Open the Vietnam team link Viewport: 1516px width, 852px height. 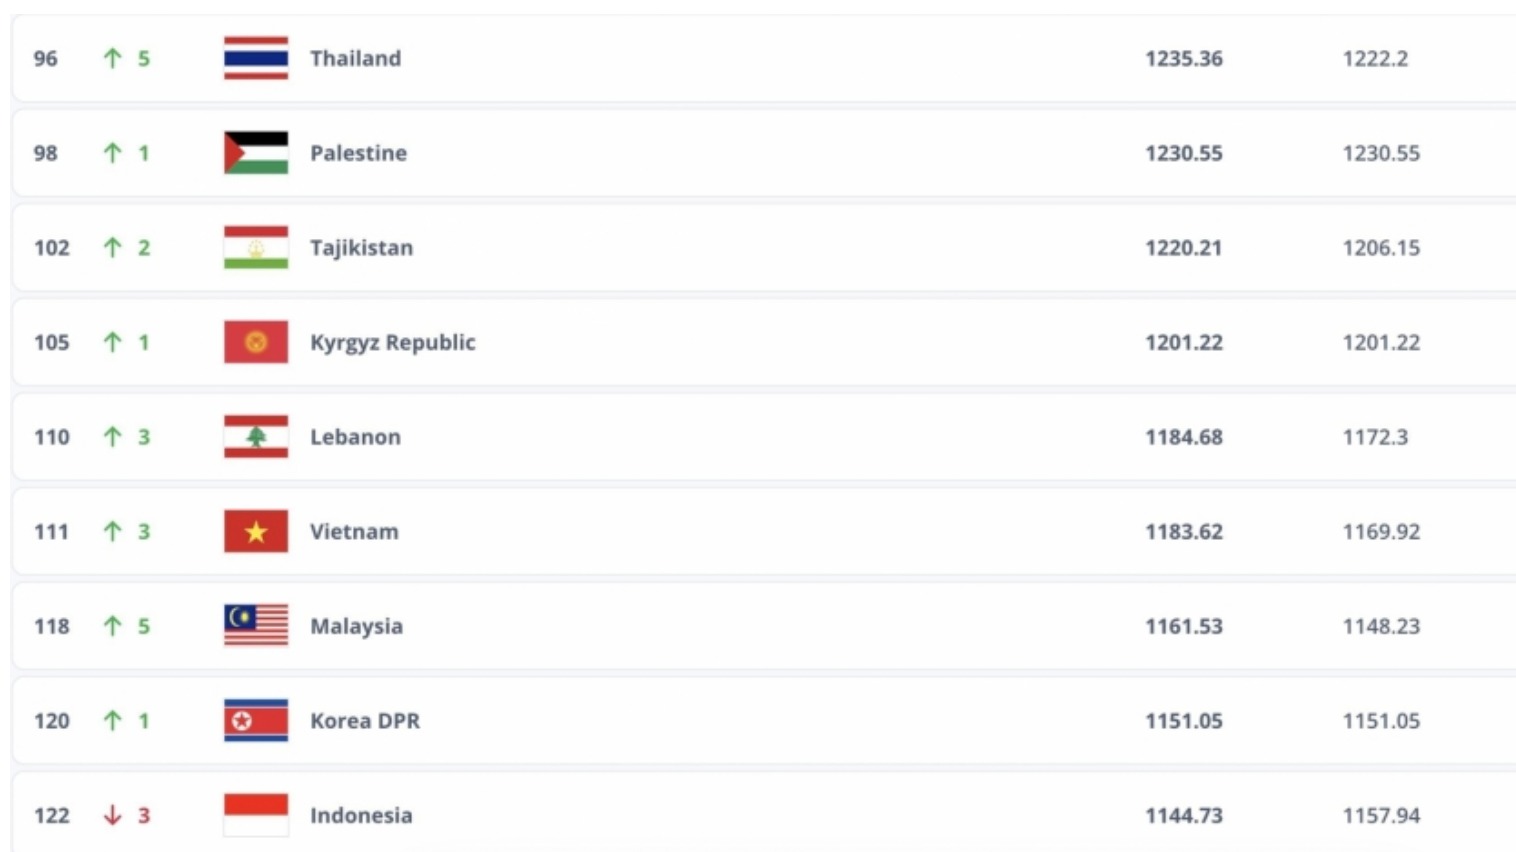tap(354, 531)
